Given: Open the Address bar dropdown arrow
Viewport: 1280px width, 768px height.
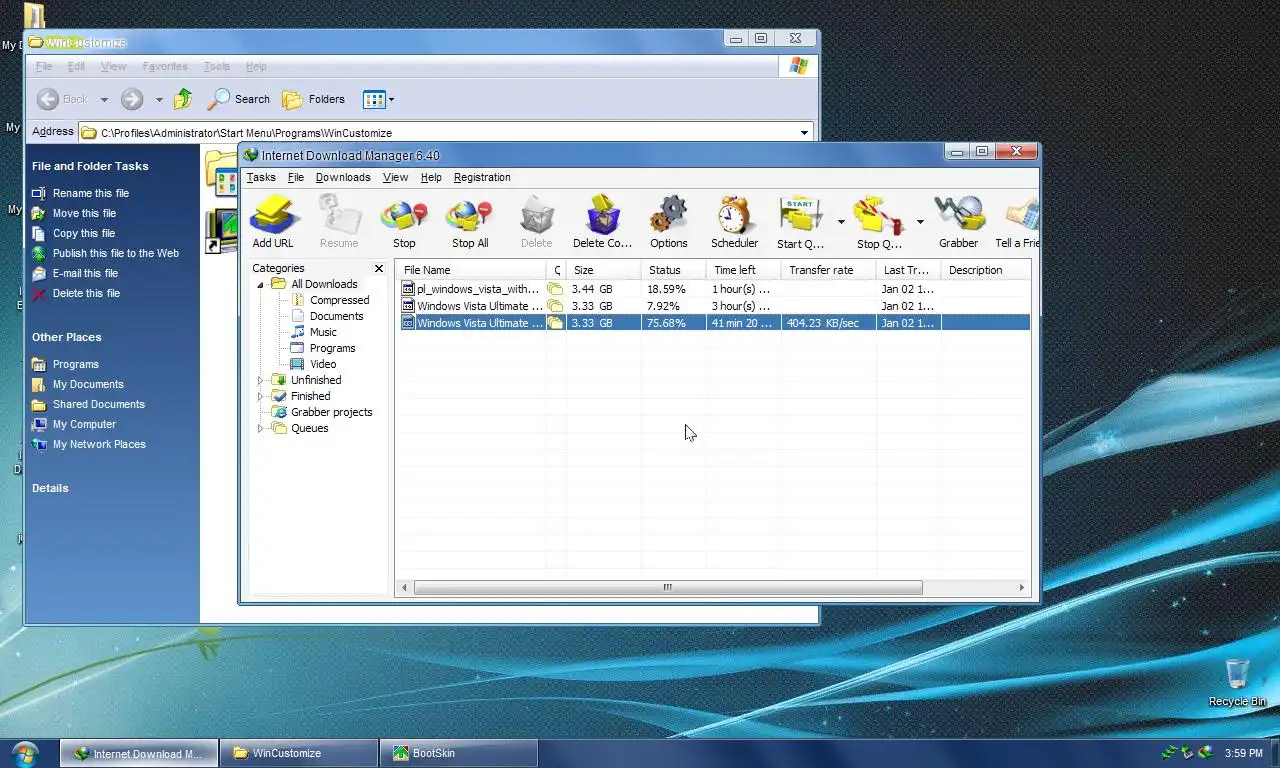Looking at the screenshot, I should coord(804,132).
